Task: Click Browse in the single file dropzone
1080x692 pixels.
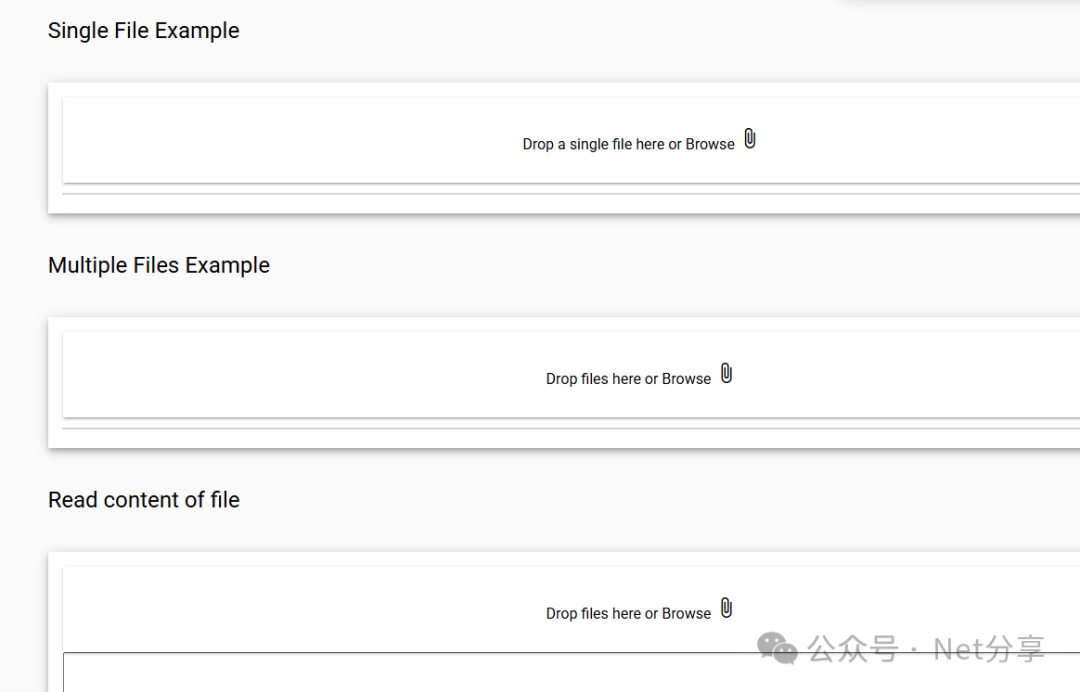Action: coord(710,144)
